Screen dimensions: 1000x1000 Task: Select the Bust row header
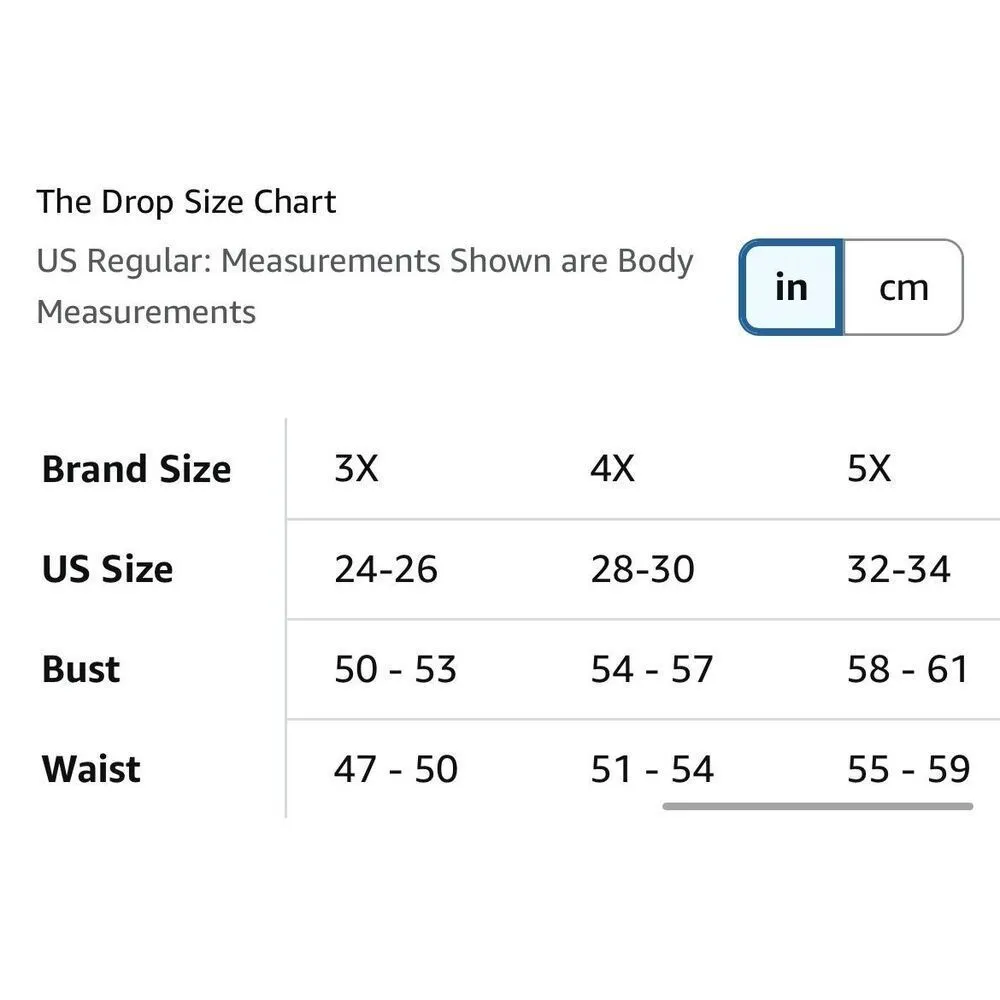79,669
